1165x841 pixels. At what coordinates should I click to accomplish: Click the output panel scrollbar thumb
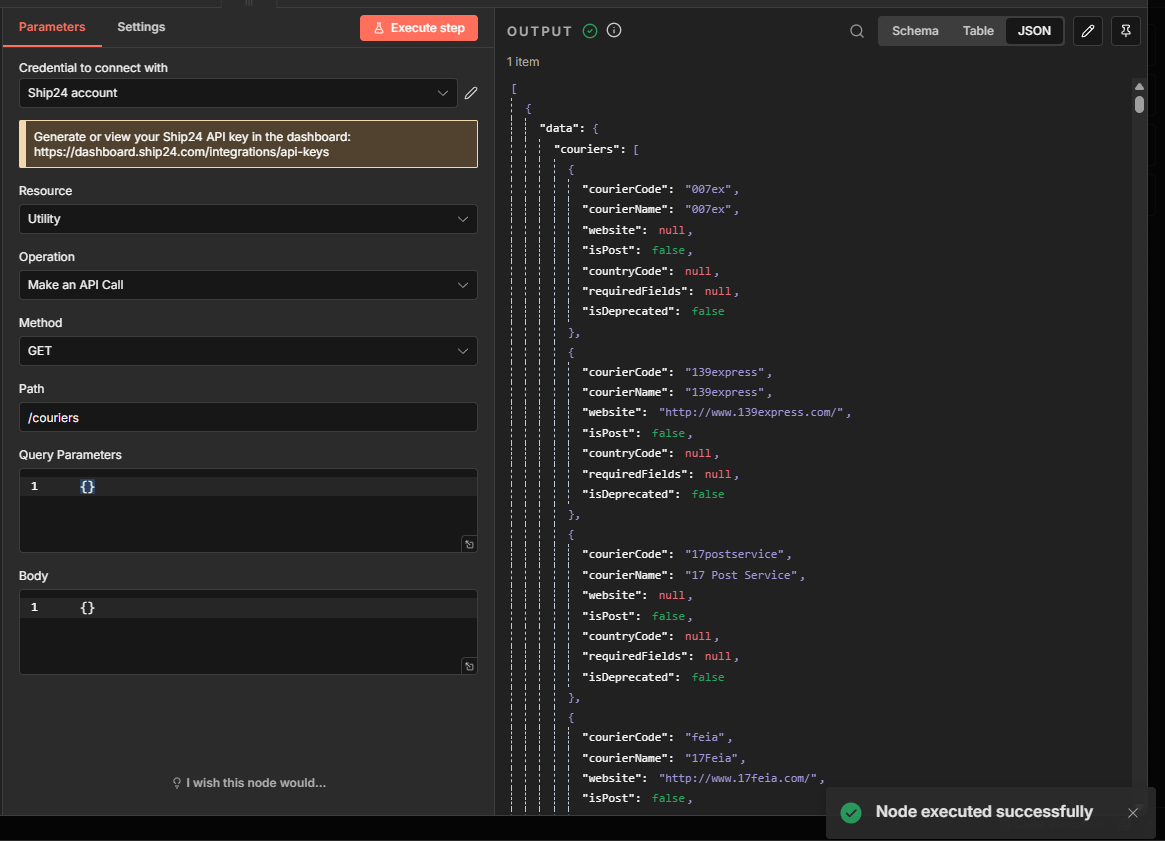tap(1139, 104)
